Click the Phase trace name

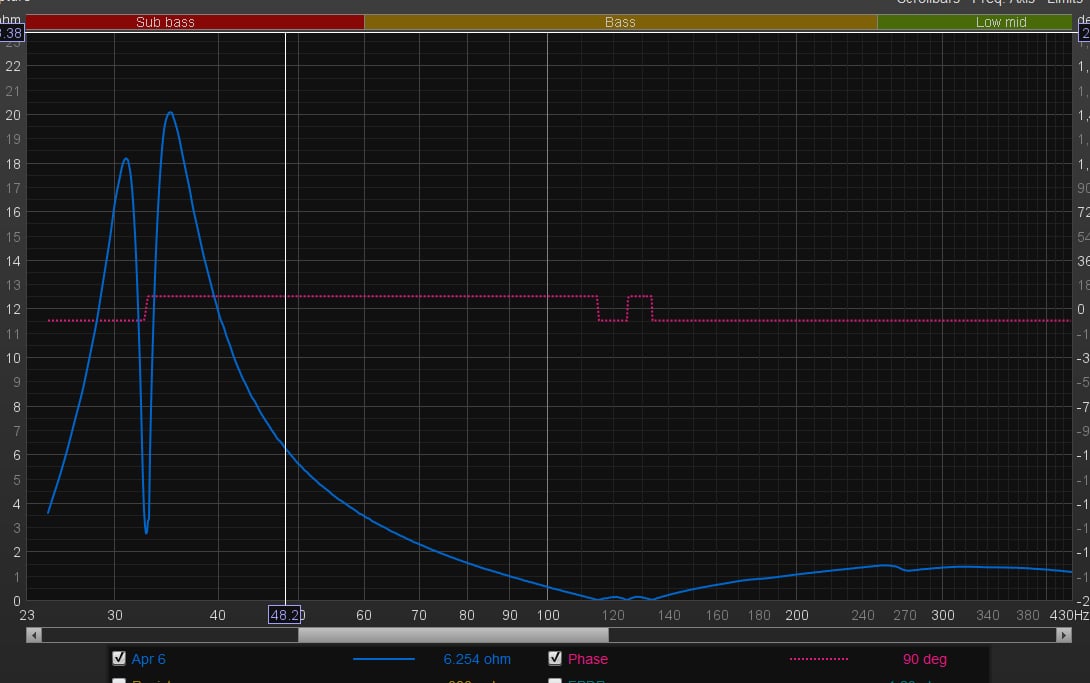click(x=587, y=659)
